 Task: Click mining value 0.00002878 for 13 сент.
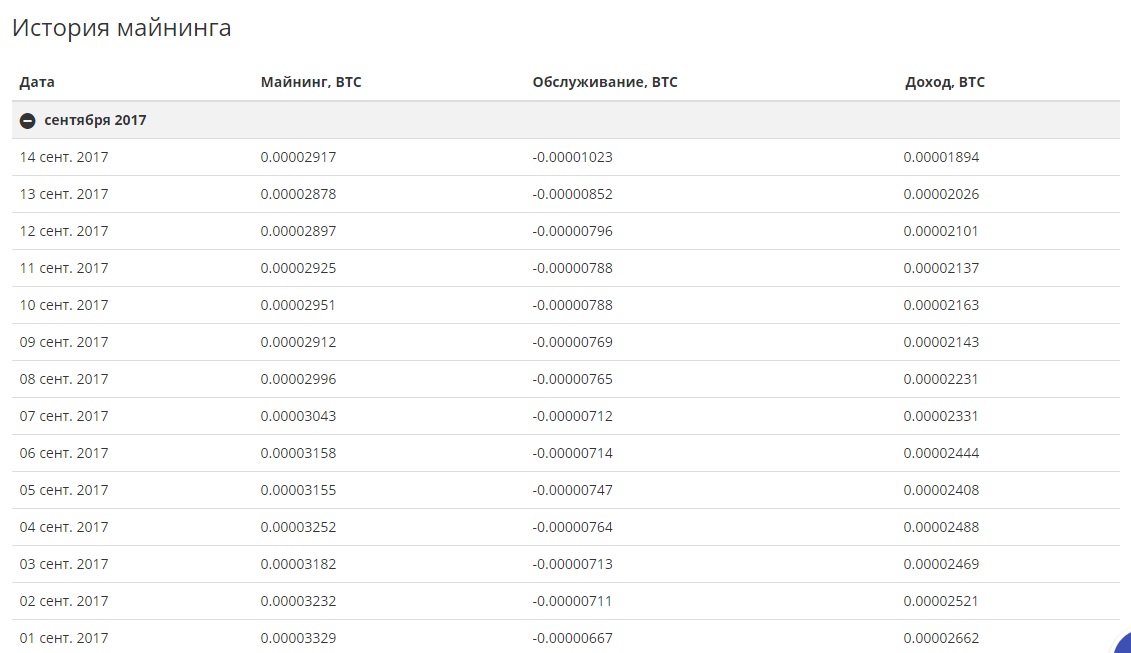point(298,194)
